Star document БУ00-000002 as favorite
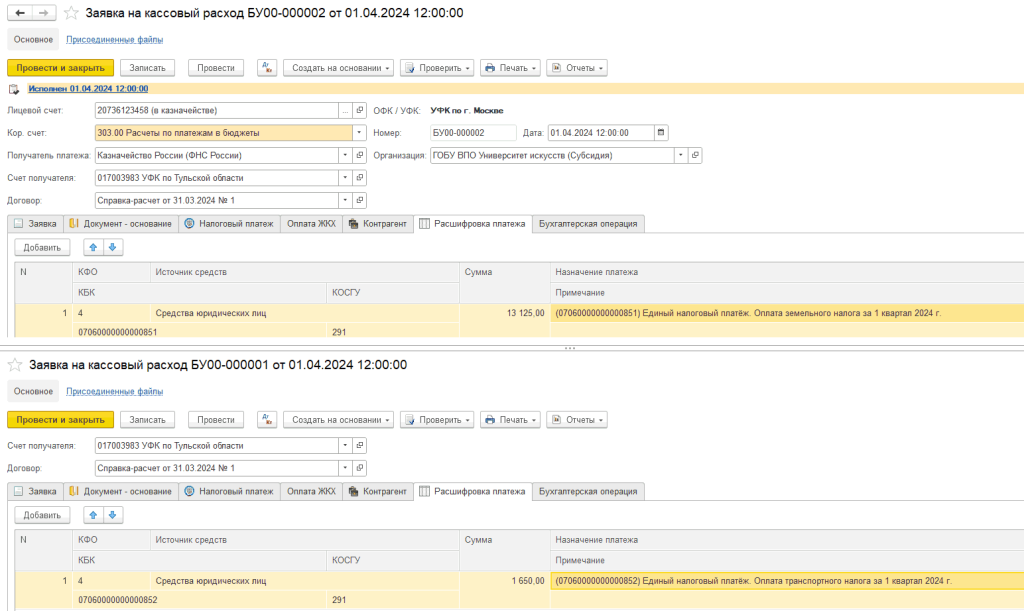Screen dimensions: 1024x611 71,13
